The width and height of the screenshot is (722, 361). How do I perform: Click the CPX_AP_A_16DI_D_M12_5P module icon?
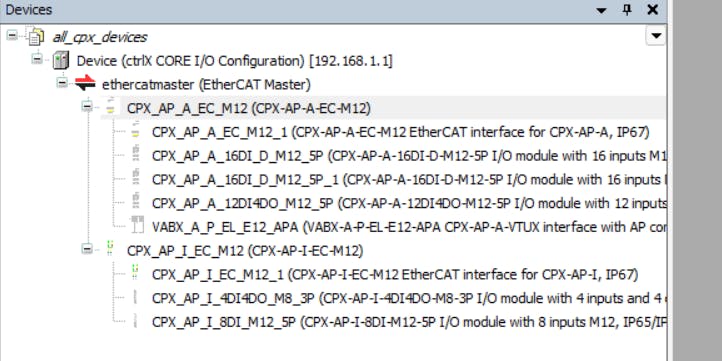click(135, 154)
